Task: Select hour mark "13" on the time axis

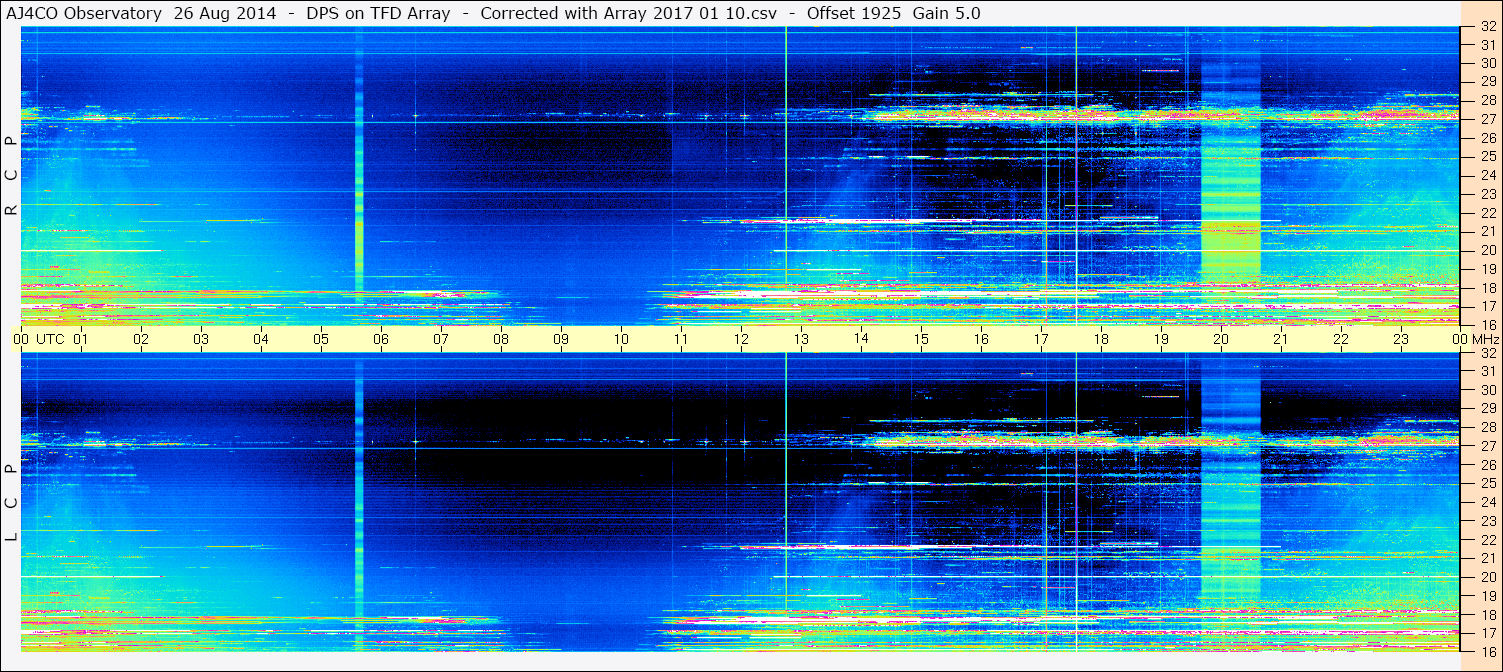Action: [x=801, y=339]
